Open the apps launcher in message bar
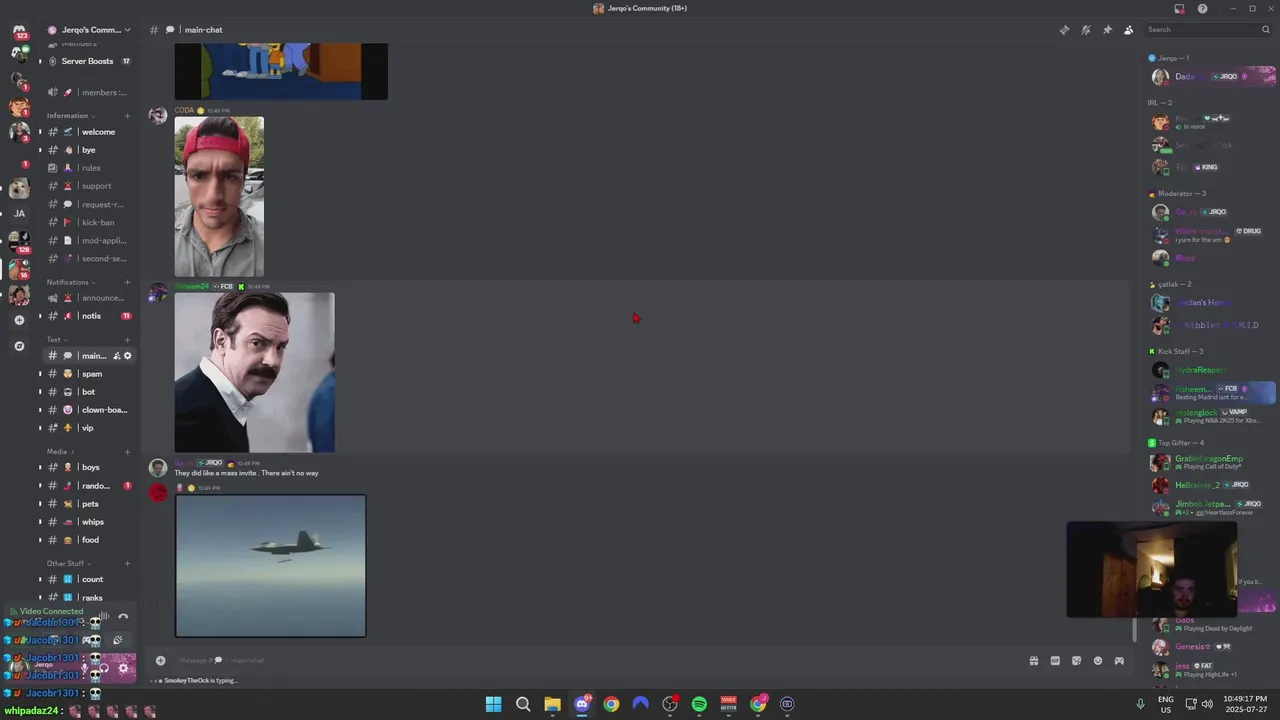 tap(1119, 661)
